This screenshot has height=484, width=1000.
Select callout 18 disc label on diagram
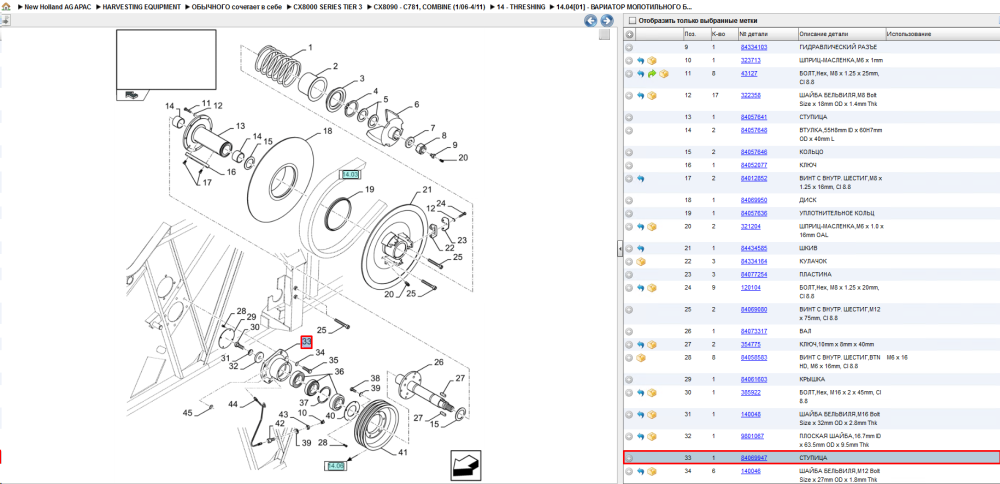pos(327,131)
